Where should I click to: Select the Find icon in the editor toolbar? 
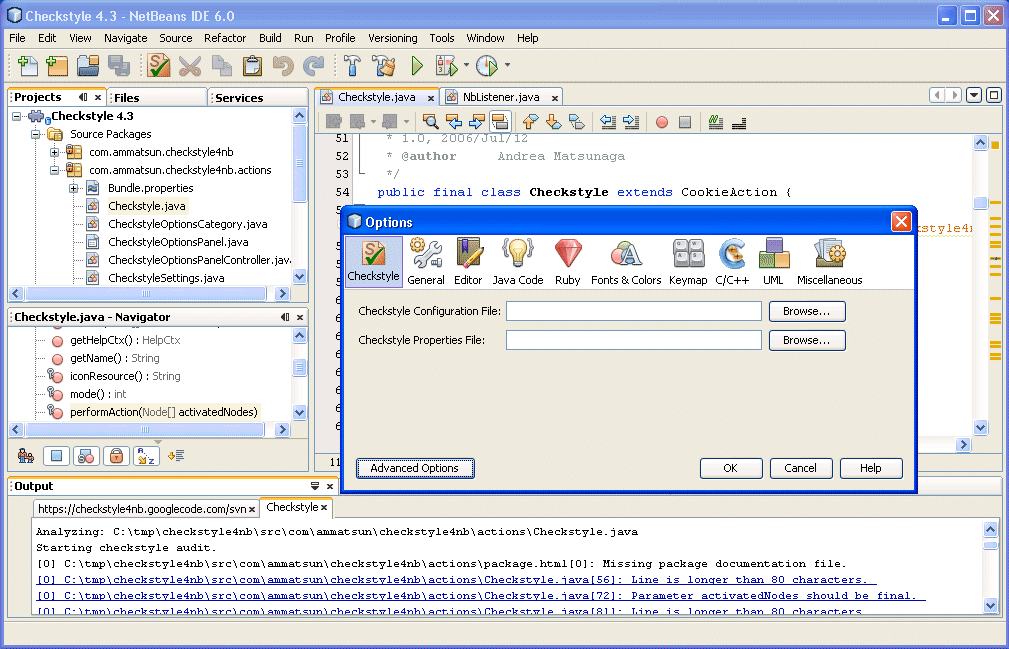pyautogui.click(x=431, y=122)
